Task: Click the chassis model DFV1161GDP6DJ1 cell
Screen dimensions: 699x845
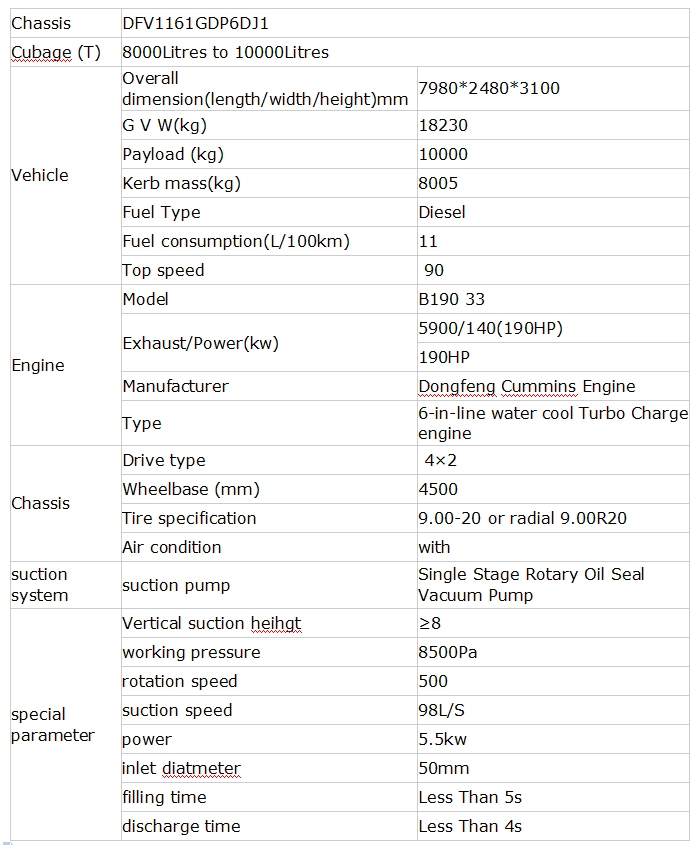Action: pyautogui.click(x=405, y=23)
